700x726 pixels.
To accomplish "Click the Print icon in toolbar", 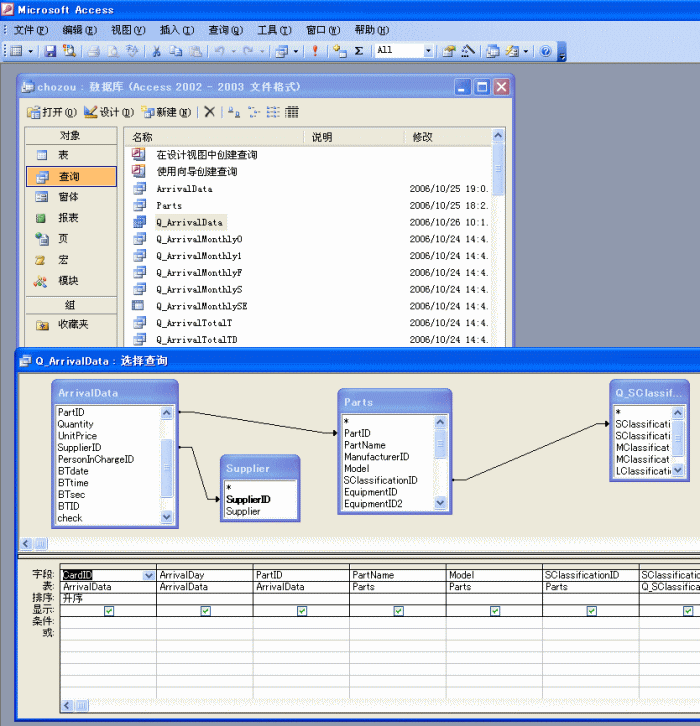I will 94,51.
